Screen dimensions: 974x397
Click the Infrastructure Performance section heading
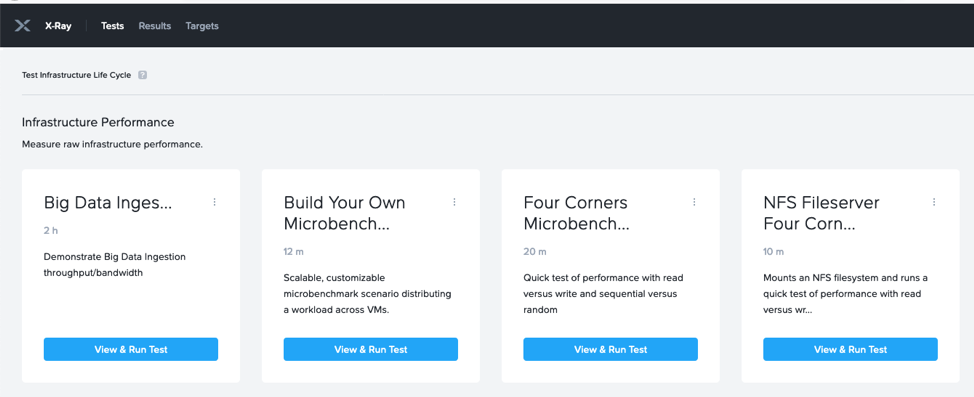click(98, 122)
